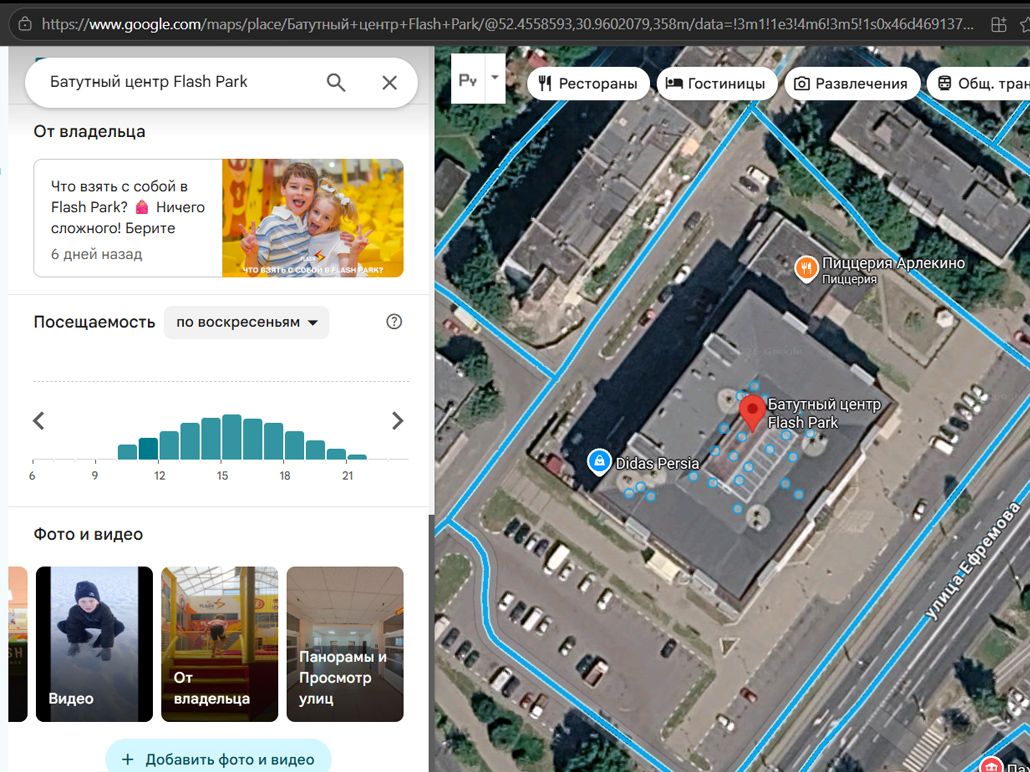
Task: Go to previous day with left chevron
Action: pyautogui.click(x=39, y=420)
